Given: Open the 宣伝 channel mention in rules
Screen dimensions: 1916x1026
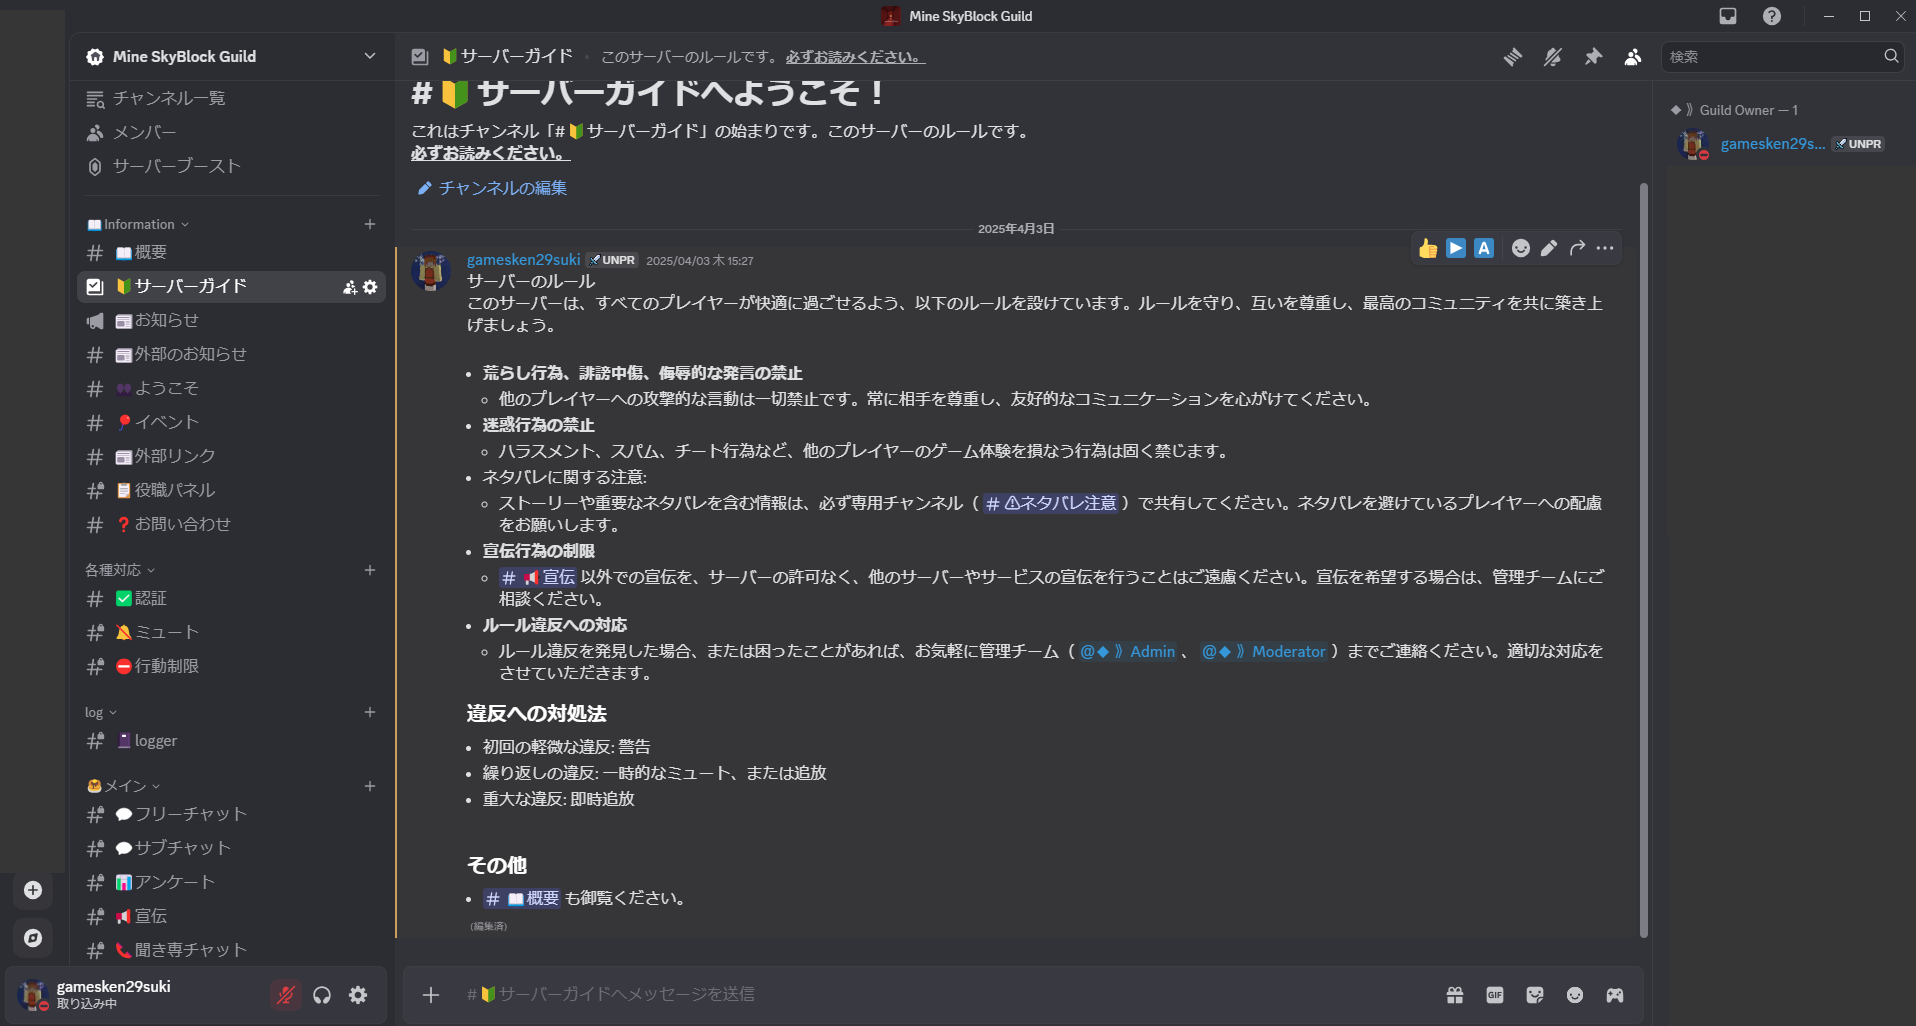Looking at the screenshot, I should tap(538, 577).
